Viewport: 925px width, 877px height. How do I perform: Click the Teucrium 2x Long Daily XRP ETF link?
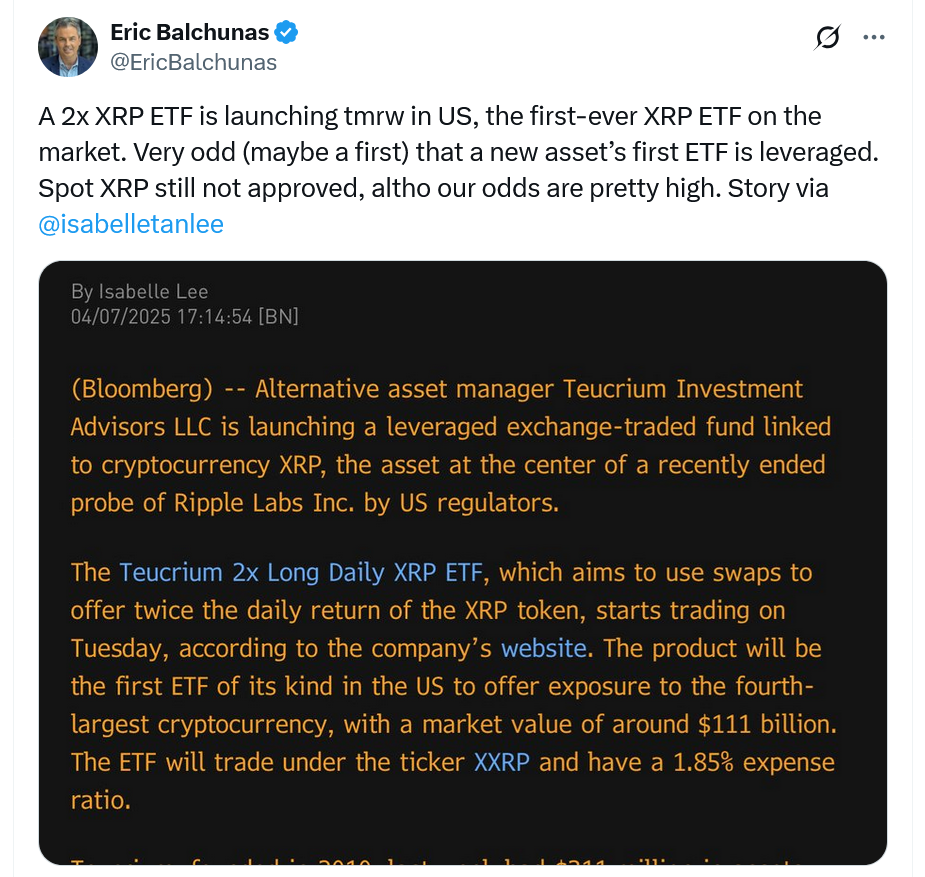pyautogui.click(x=301, y=573)
